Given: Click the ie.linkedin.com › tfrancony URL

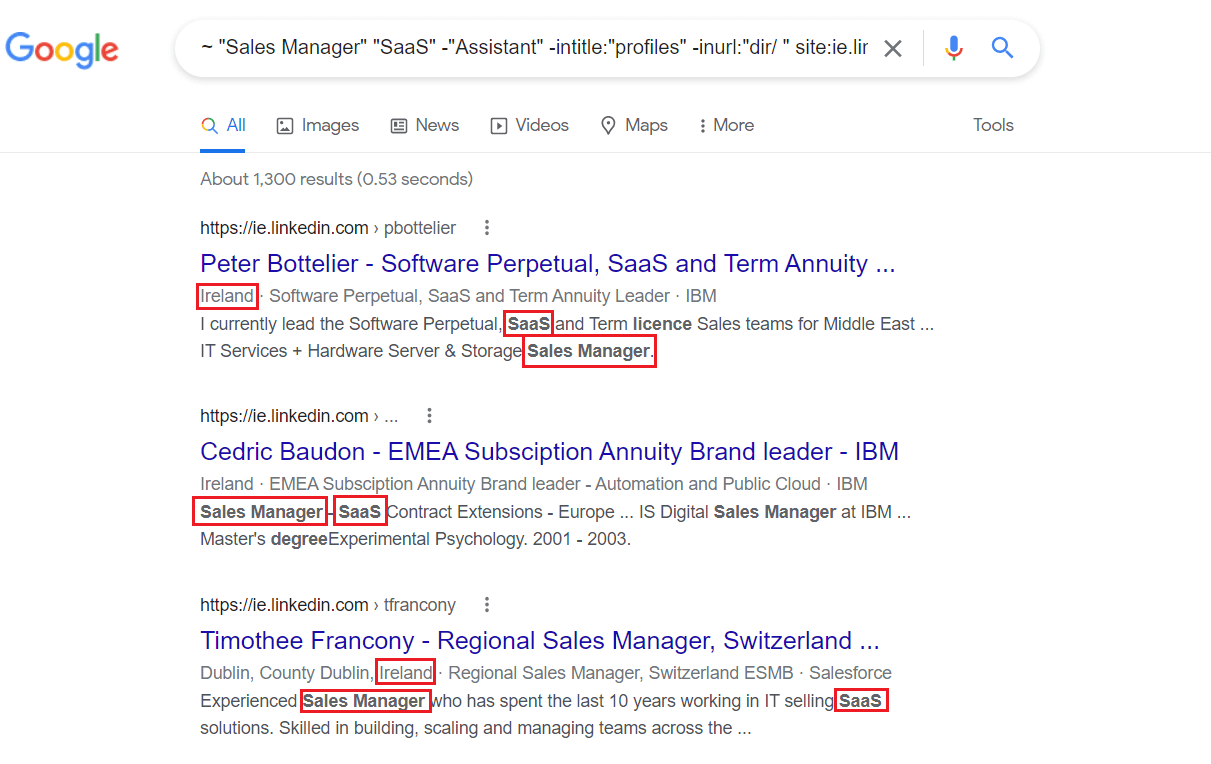Looking at the screenshot, I should [x=328, y=605].
